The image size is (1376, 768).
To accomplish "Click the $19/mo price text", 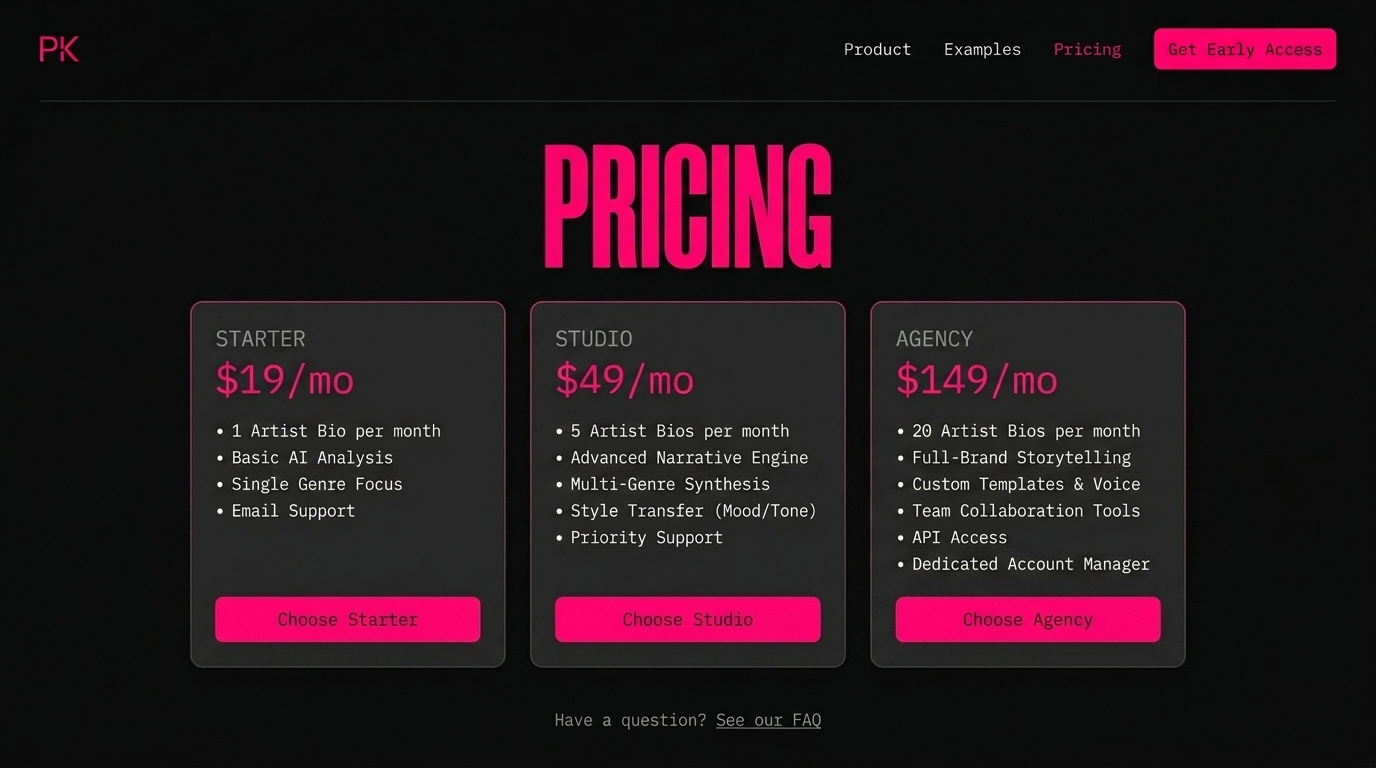I will click(285, 380).
